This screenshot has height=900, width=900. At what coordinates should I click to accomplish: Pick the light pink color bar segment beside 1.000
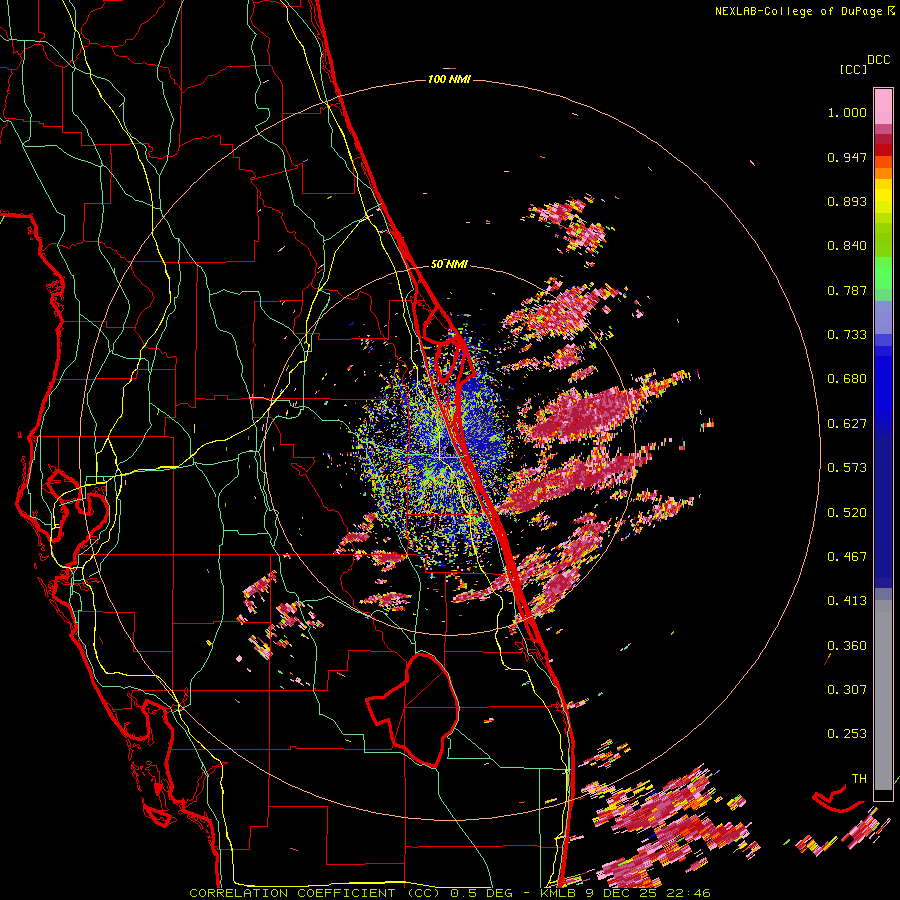(x=883, y=106)
